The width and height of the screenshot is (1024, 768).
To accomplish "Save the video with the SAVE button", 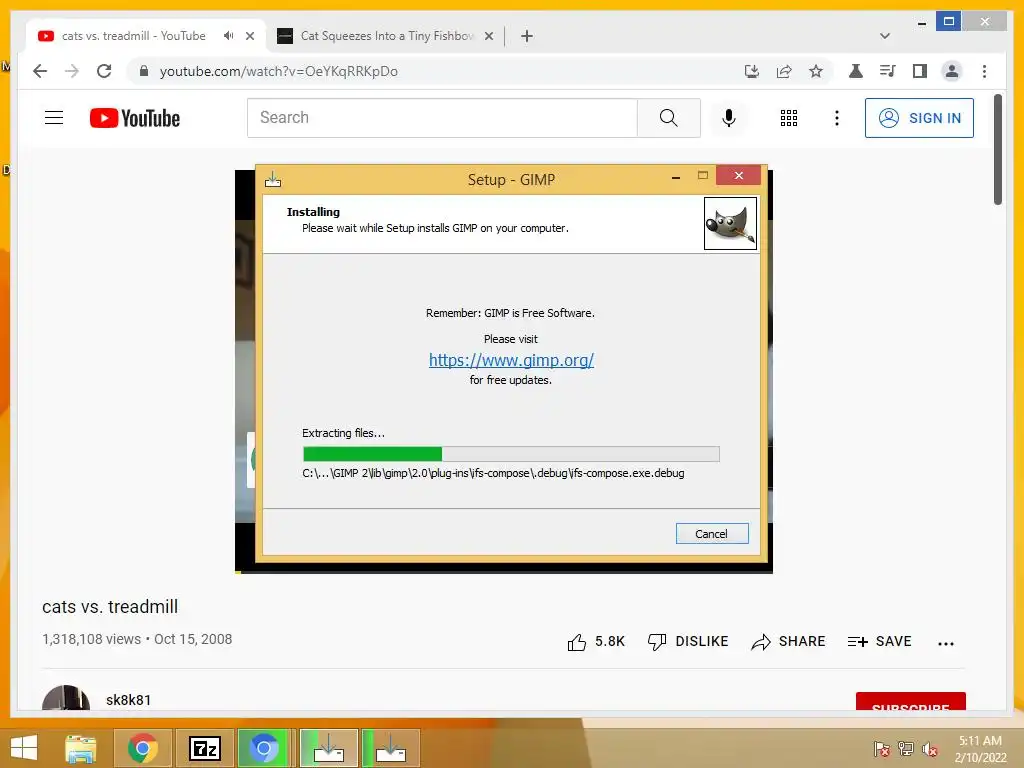I will pos(879,641).
